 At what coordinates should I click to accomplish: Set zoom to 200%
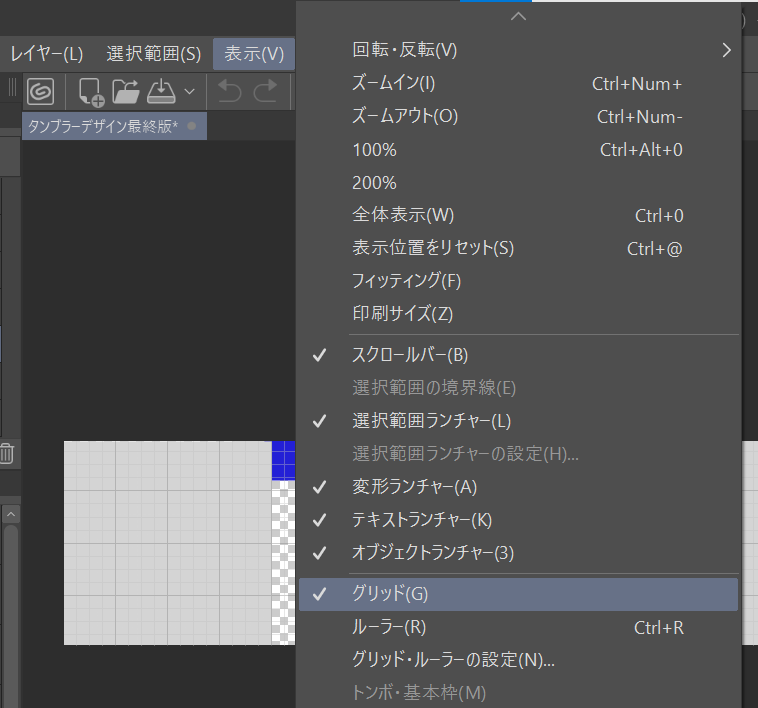(518, 182)
